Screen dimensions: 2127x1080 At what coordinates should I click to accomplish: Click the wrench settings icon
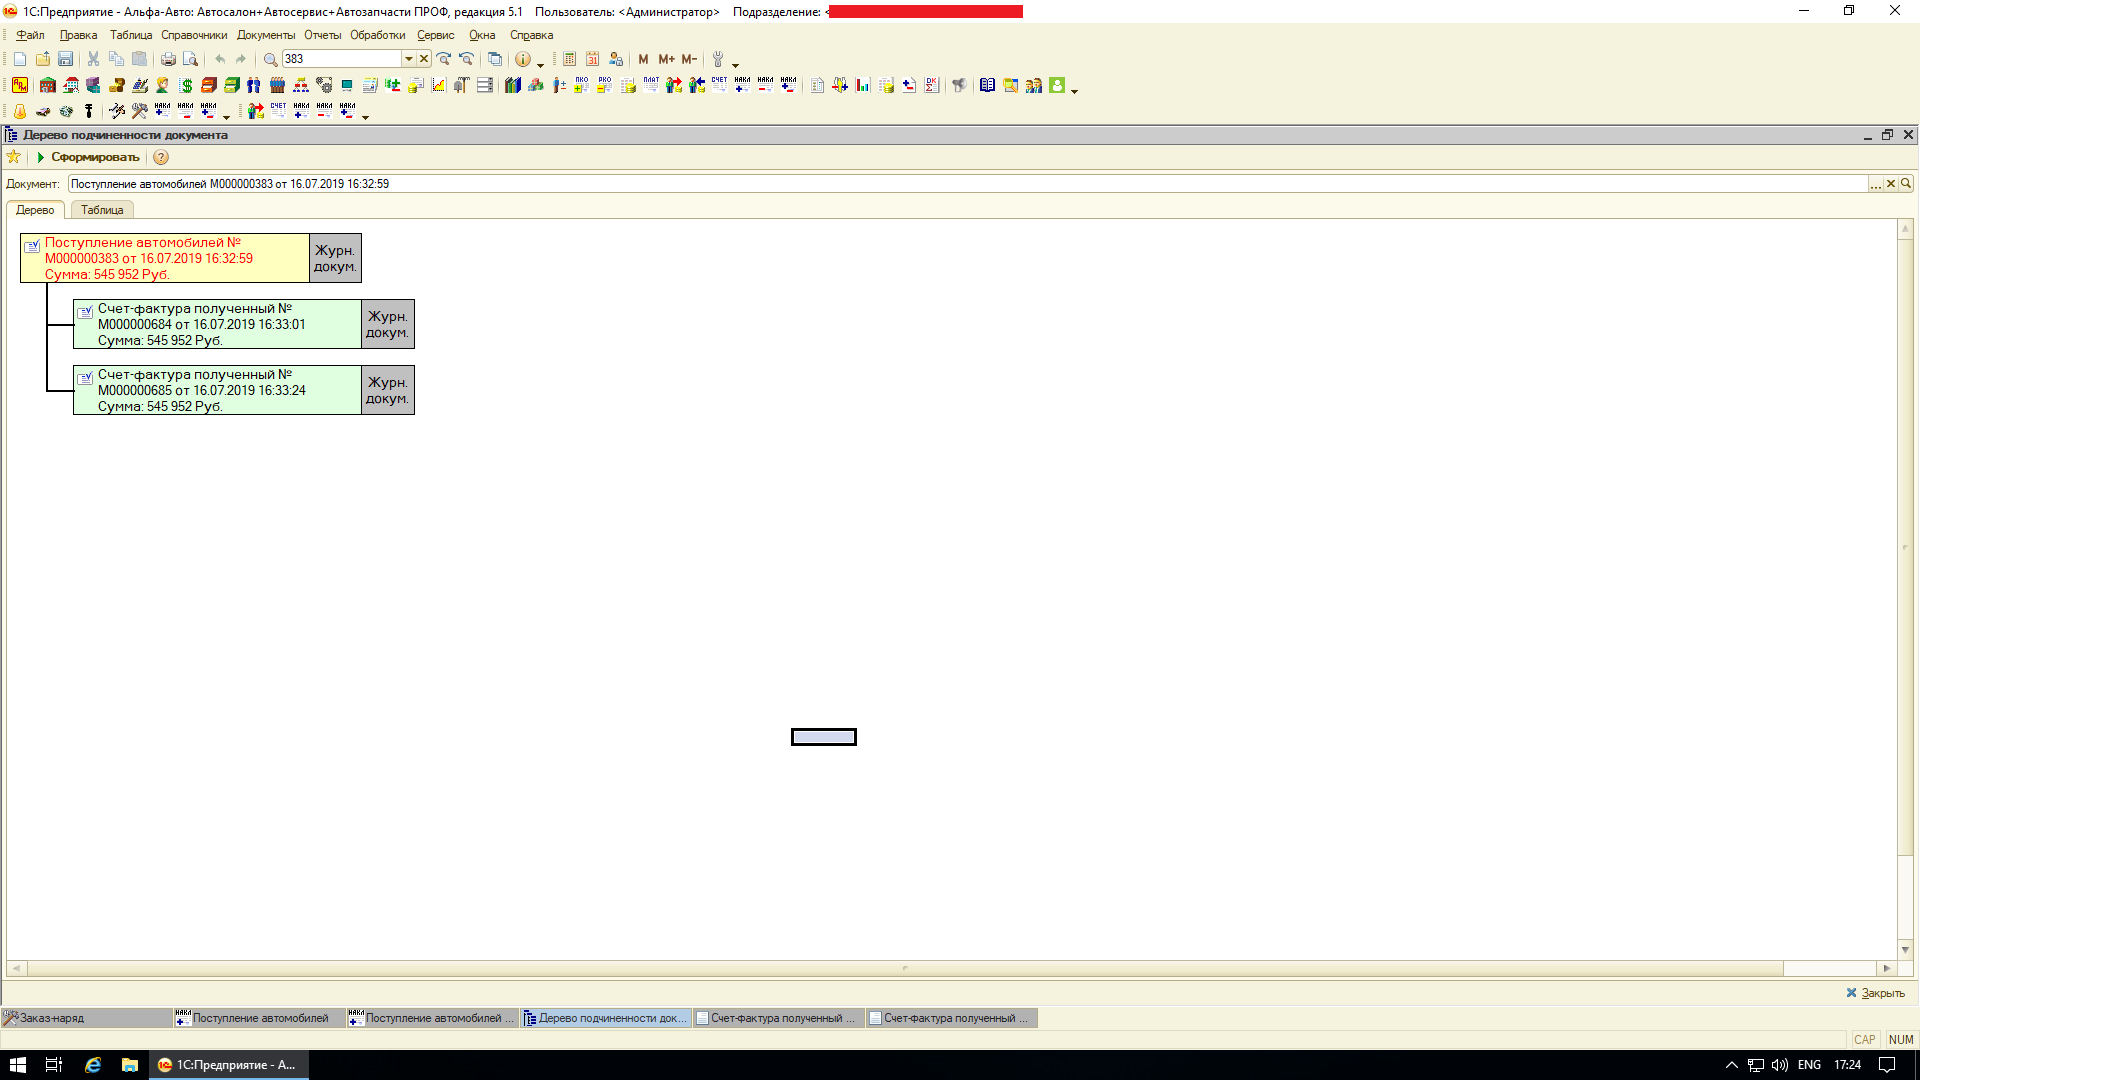(x=718, y=59)
